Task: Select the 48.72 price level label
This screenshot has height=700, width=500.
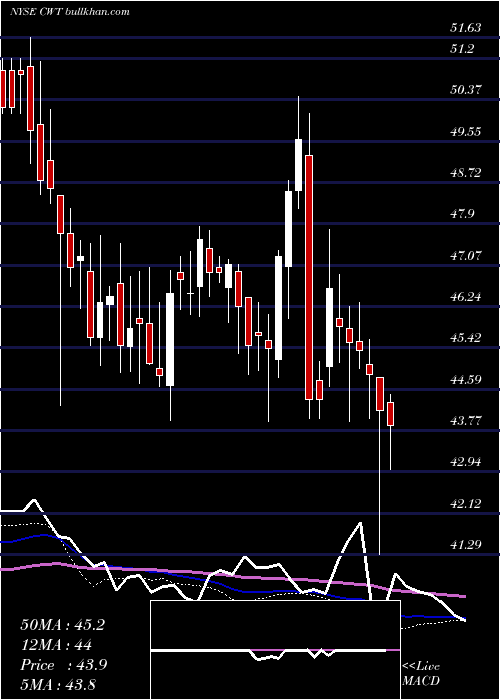Action: click(466, 173)
